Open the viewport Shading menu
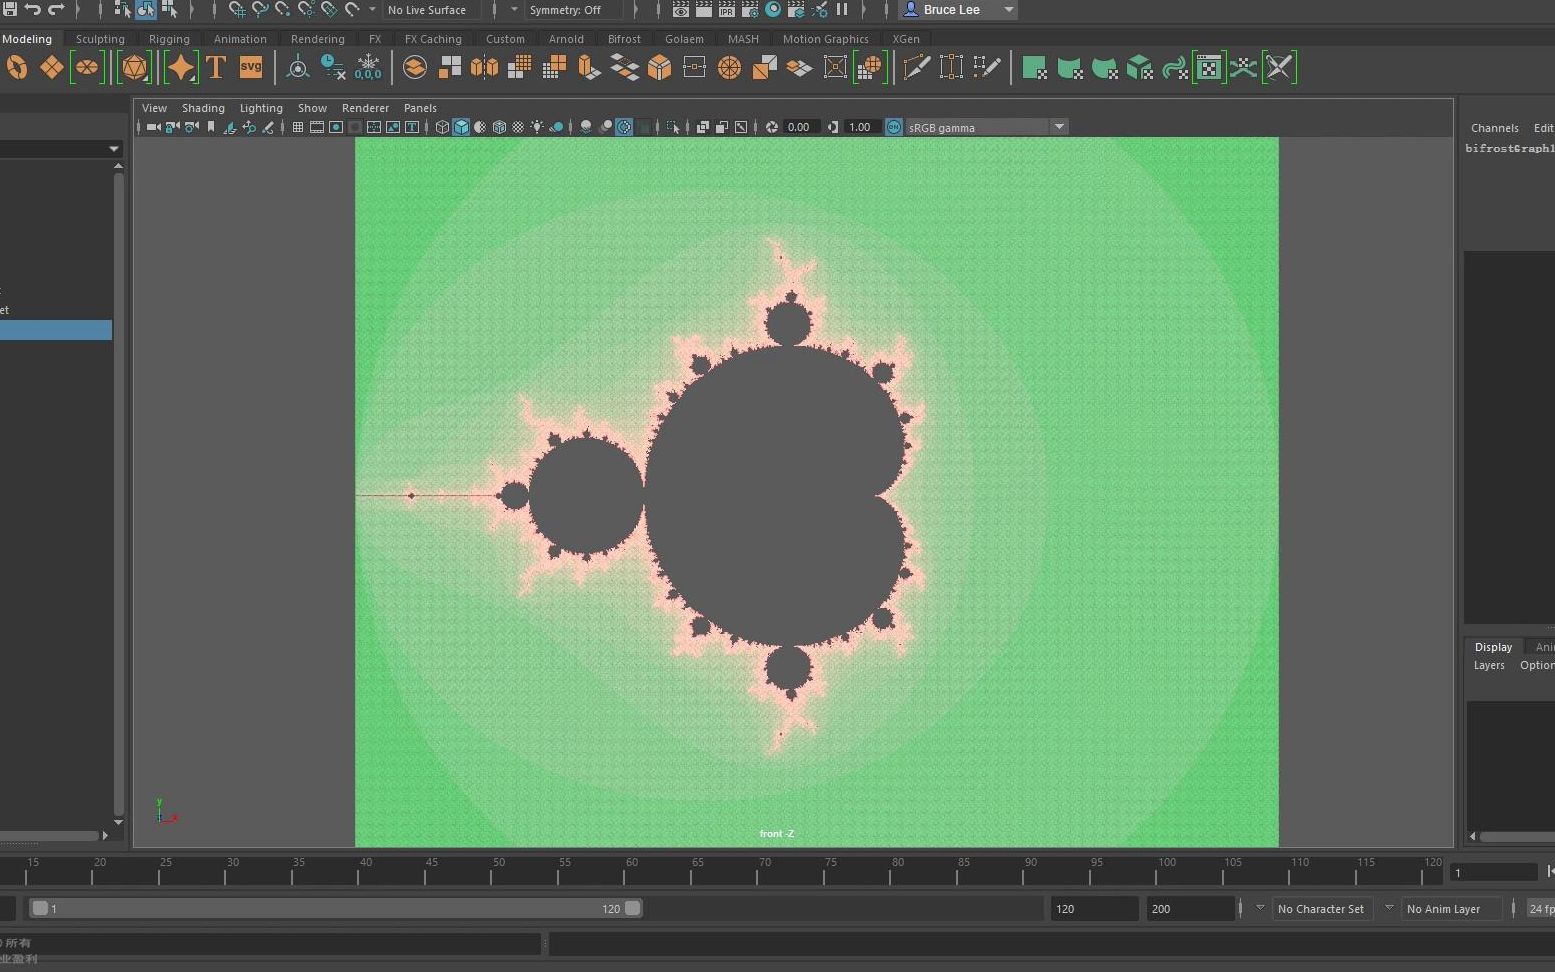 203,108
